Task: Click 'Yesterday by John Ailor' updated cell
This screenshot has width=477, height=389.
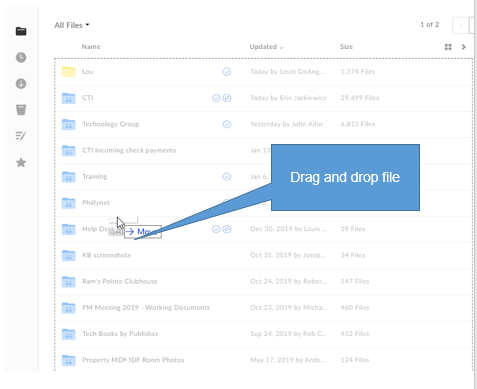Action: (287, 124)
